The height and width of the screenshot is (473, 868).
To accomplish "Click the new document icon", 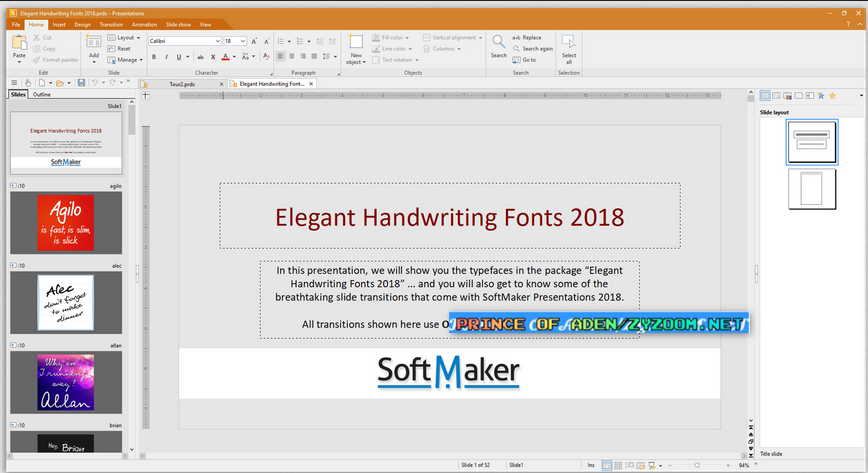I will (x=42, y=83).
